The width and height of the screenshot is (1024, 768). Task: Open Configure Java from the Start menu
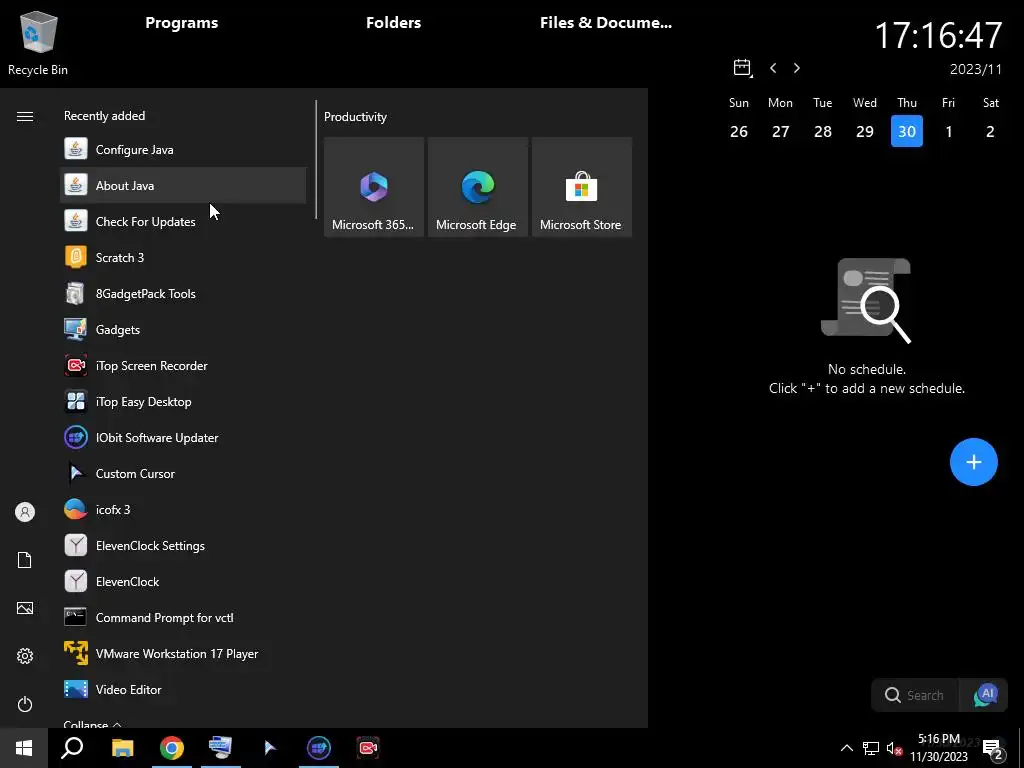point(183,150)
